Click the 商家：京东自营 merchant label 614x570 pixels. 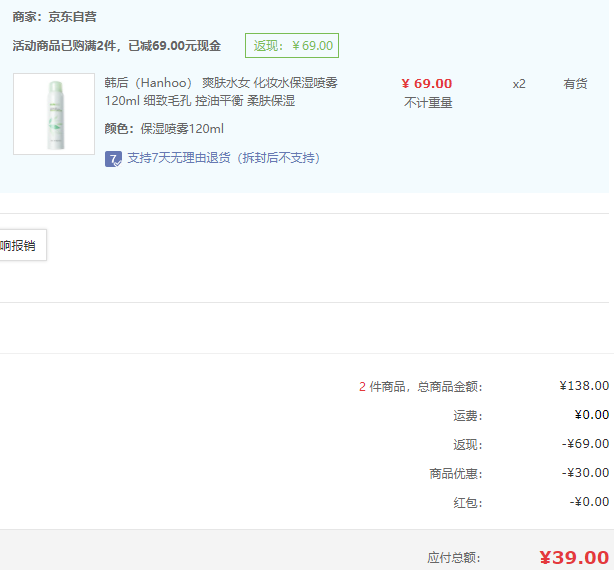click(54, 17)
